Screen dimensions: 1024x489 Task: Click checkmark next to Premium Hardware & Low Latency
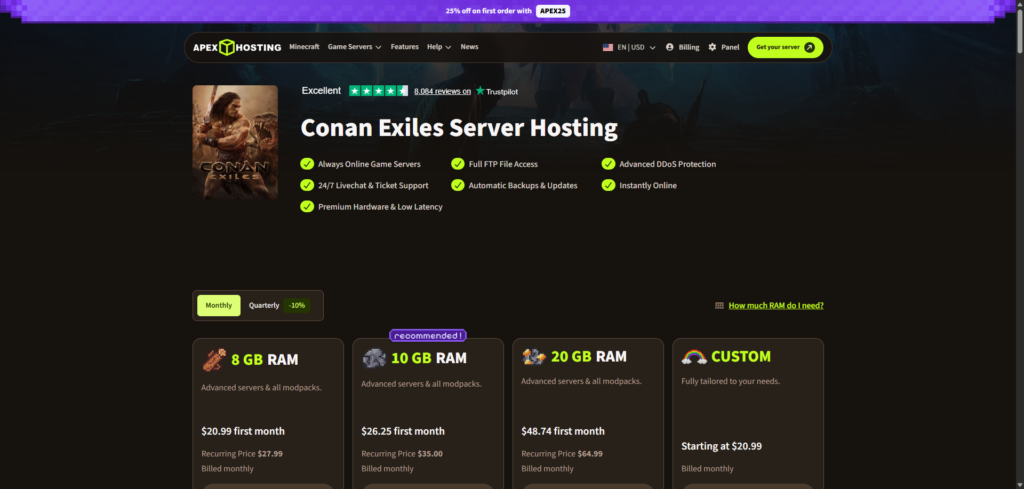[307, 206]
